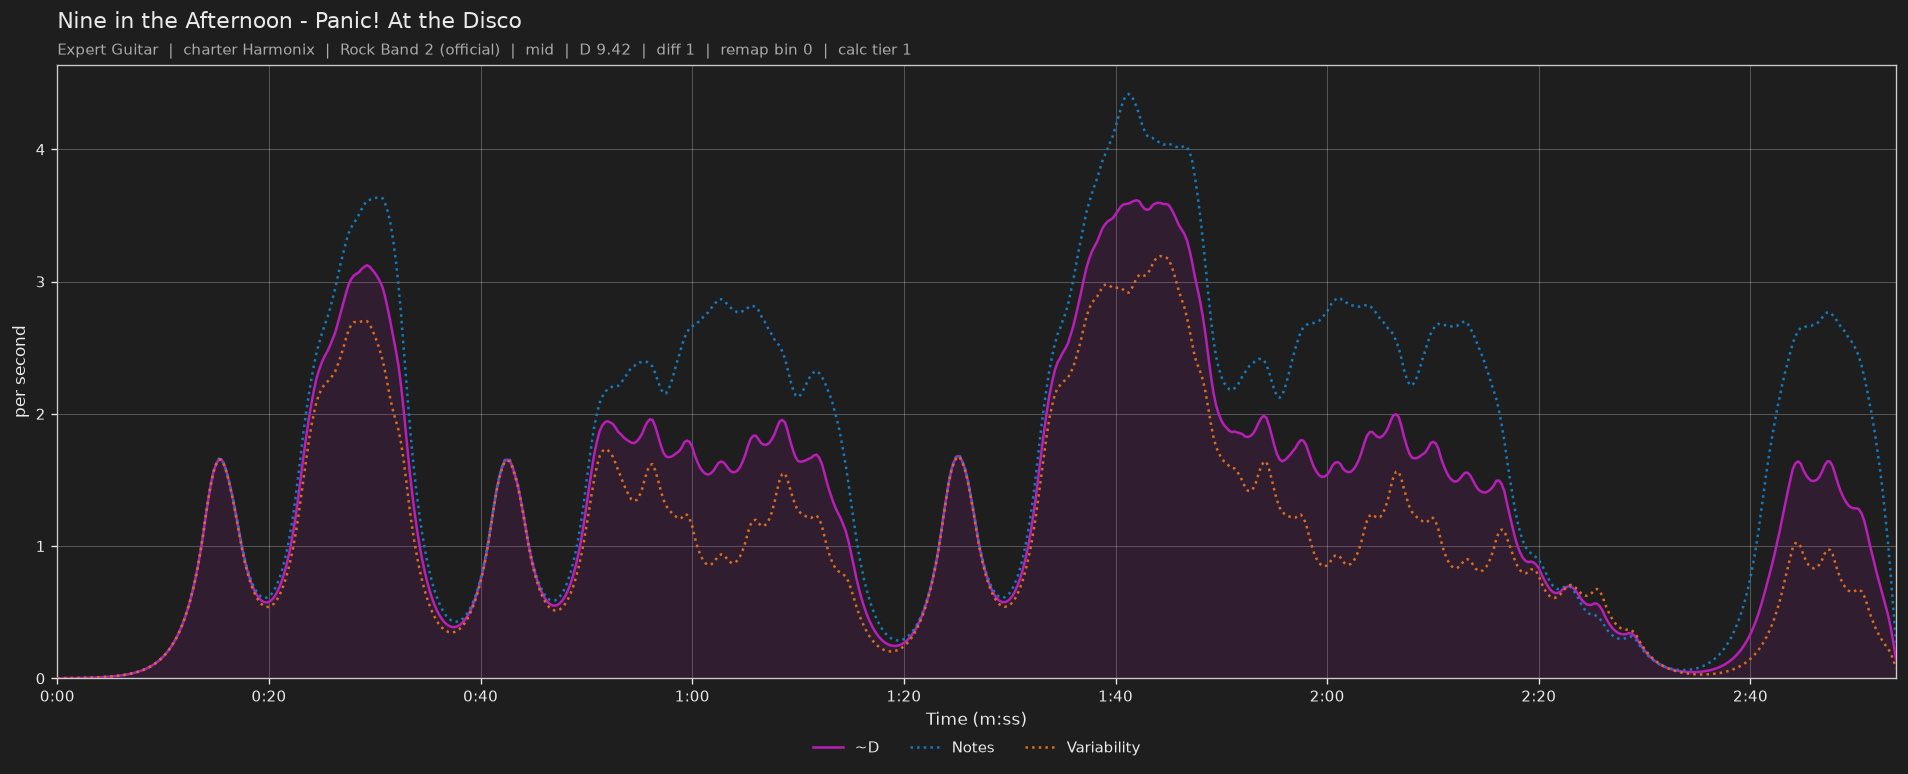Image resolution: width=1908 pixels, height=774 pixels.
Task: Click the '2:00' x-axis tick label
Action: (x=1327, y=696)
